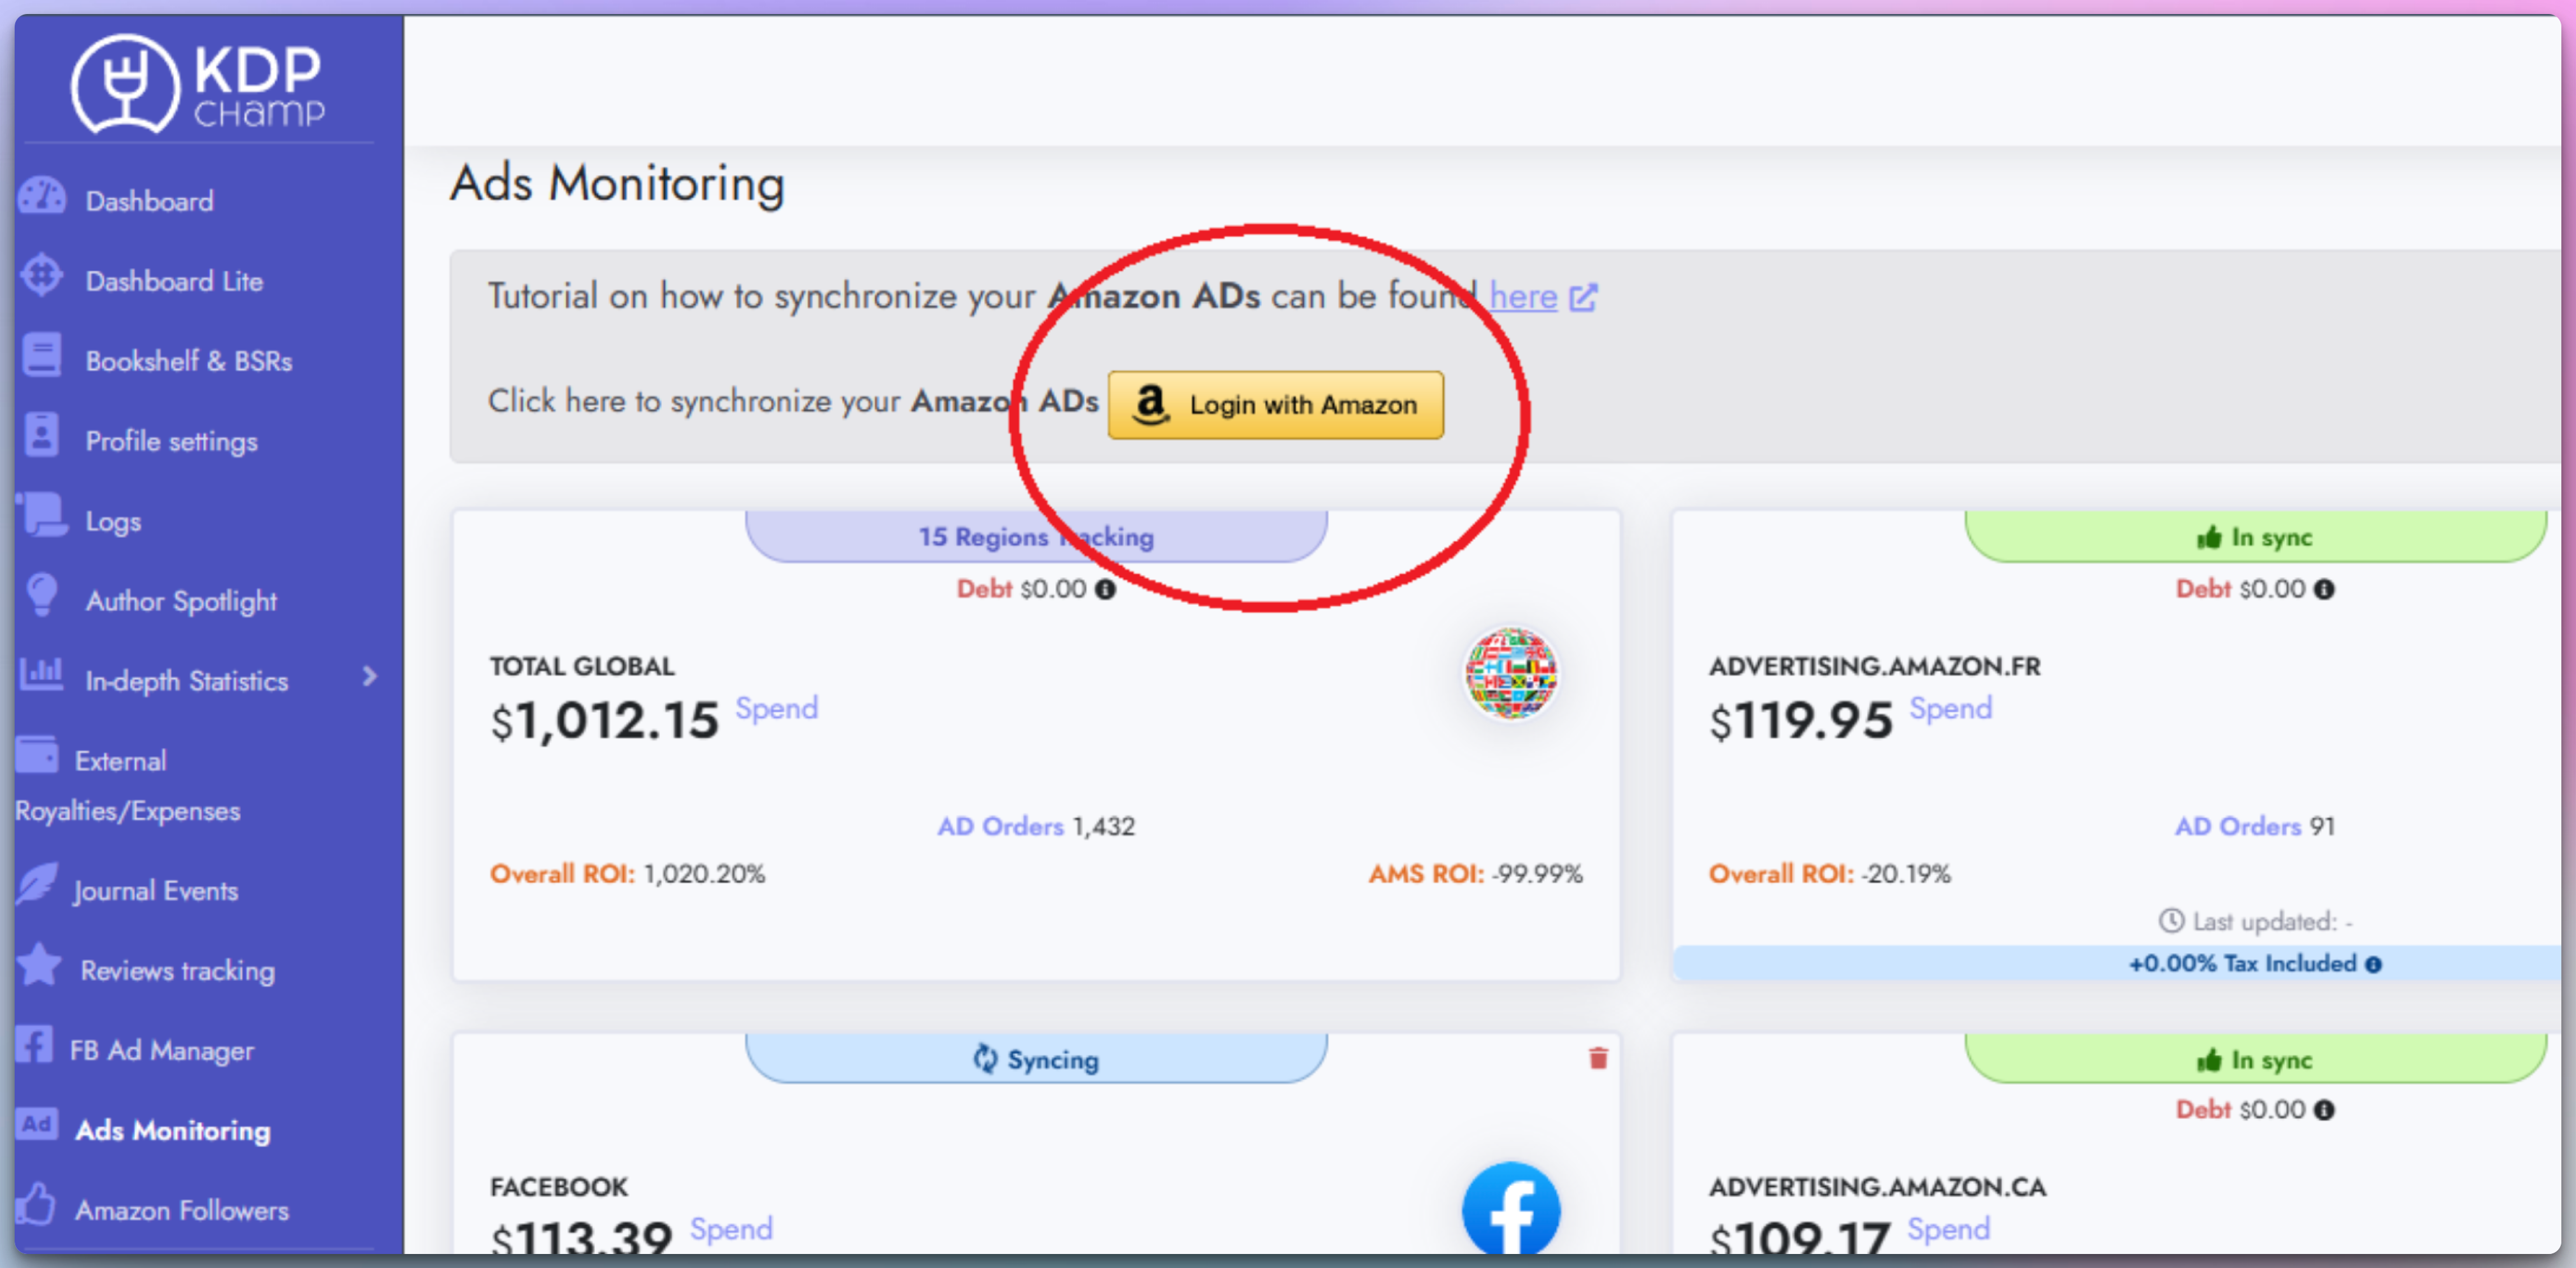Click the Reviews tracking star icon
Image resolution: width=2576 pixels, height=1268 pixels.
(x=40, y=966)
